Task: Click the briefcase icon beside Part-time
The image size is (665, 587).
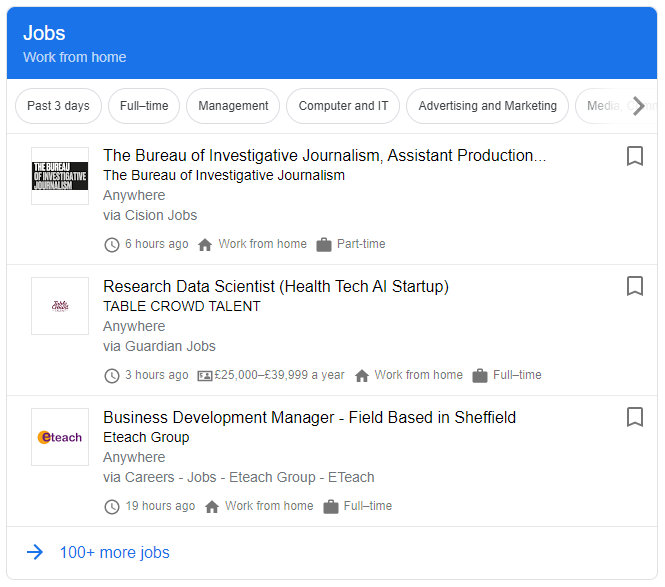Action: 324,245
